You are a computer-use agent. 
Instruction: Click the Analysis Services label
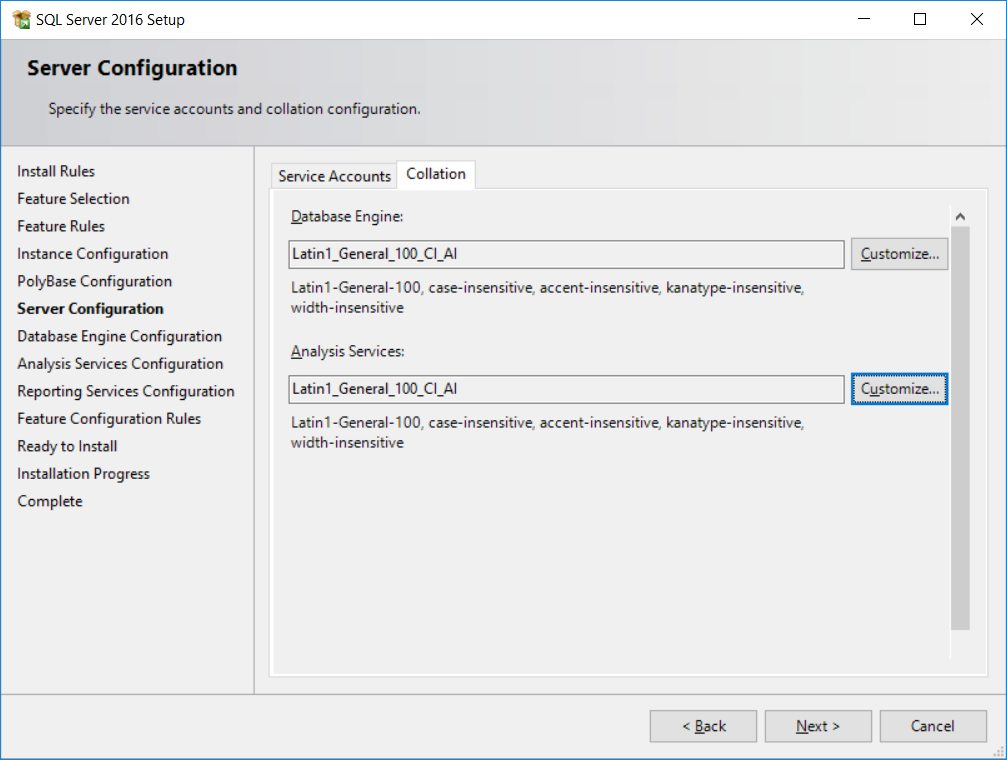pos(347,351)
